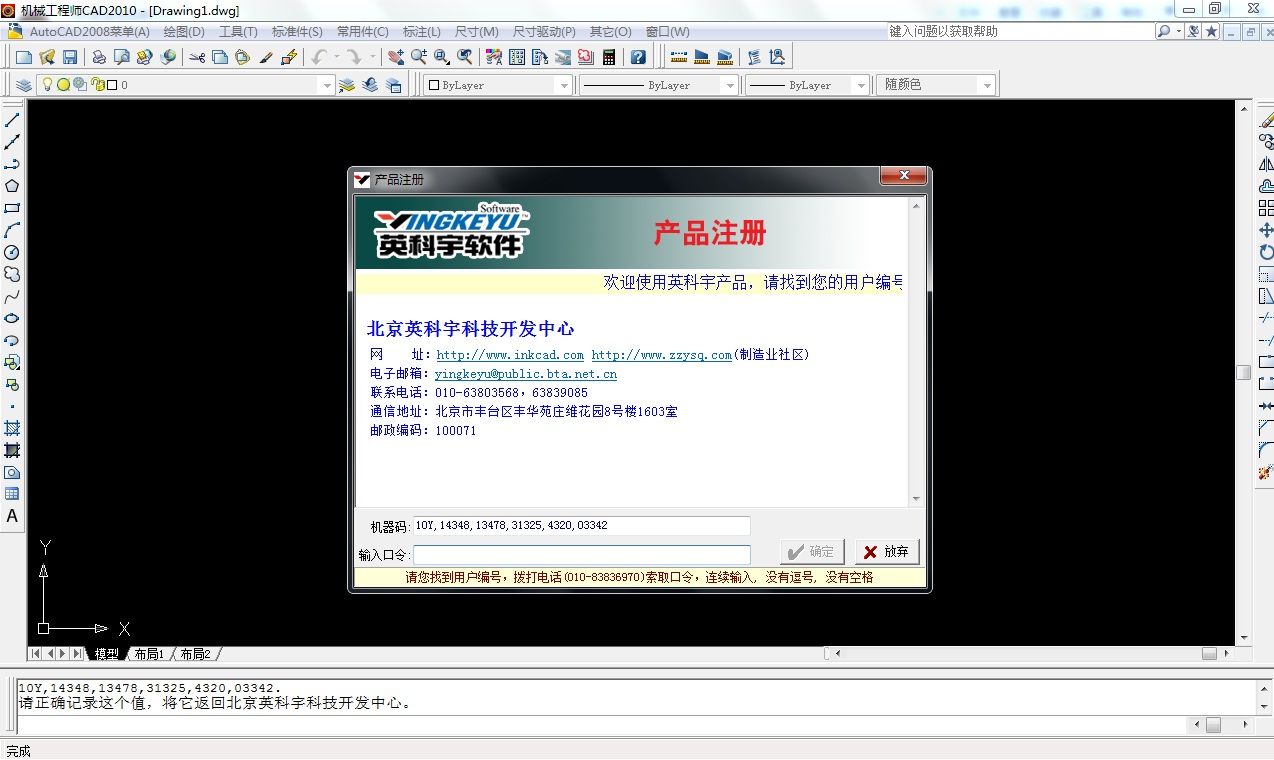Open the AutoCAD2008菜单(A) menu
This screenshot has height=760, width=1274.
(89, 31)
